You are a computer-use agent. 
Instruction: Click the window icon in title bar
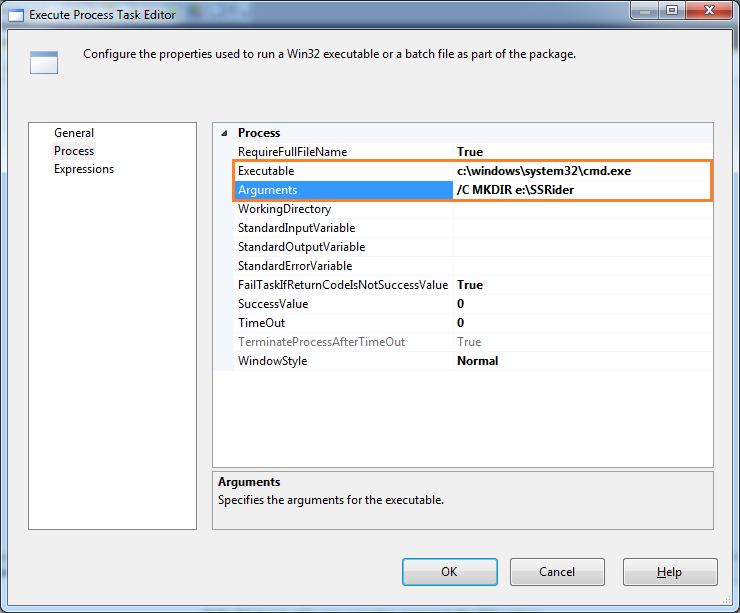coord(15,14)
